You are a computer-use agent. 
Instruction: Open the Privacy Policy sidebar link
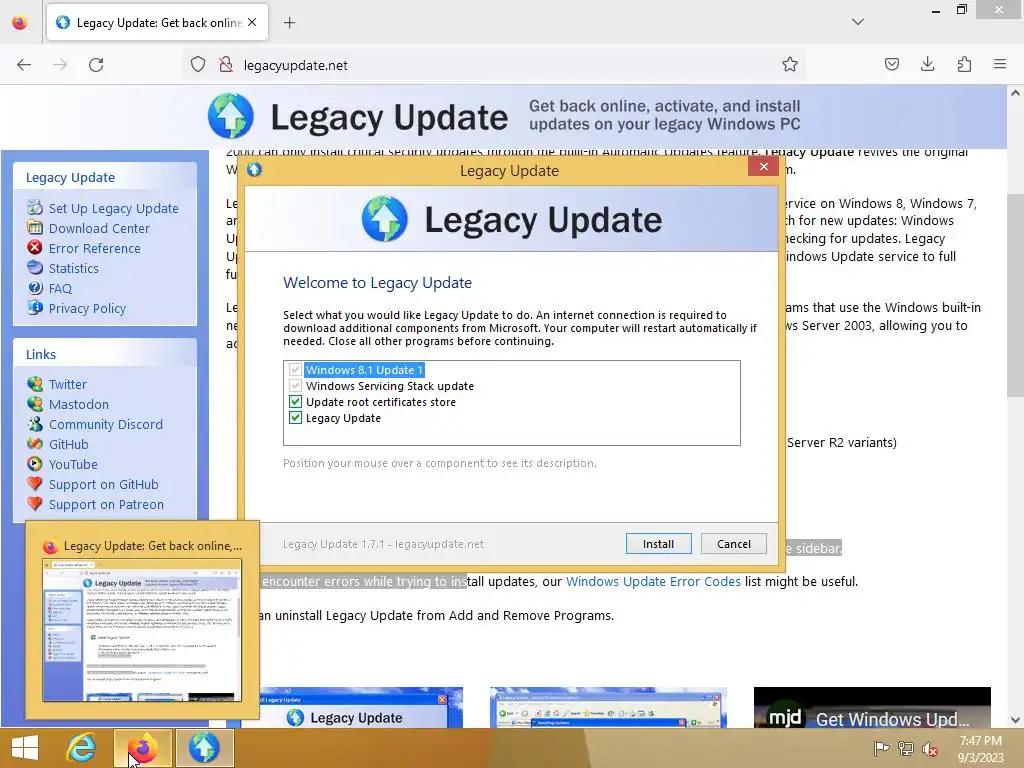coord(88,308)
